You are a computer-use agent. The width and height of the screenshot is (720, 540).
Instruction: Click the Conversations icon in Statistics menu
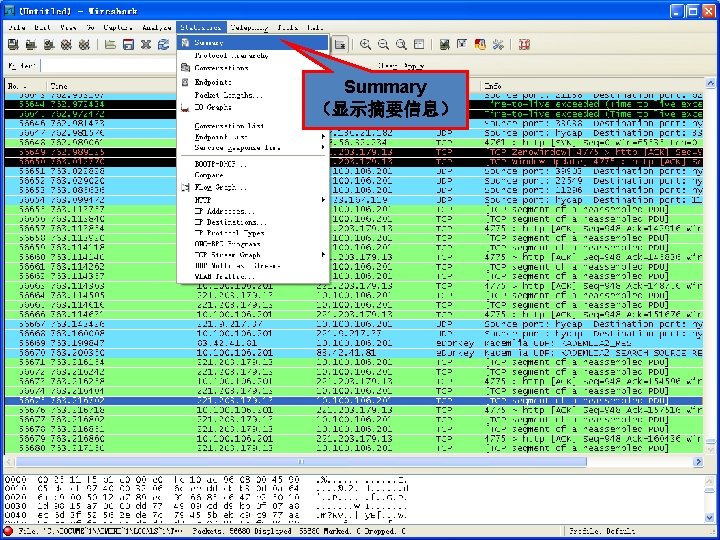click(185, 68)
